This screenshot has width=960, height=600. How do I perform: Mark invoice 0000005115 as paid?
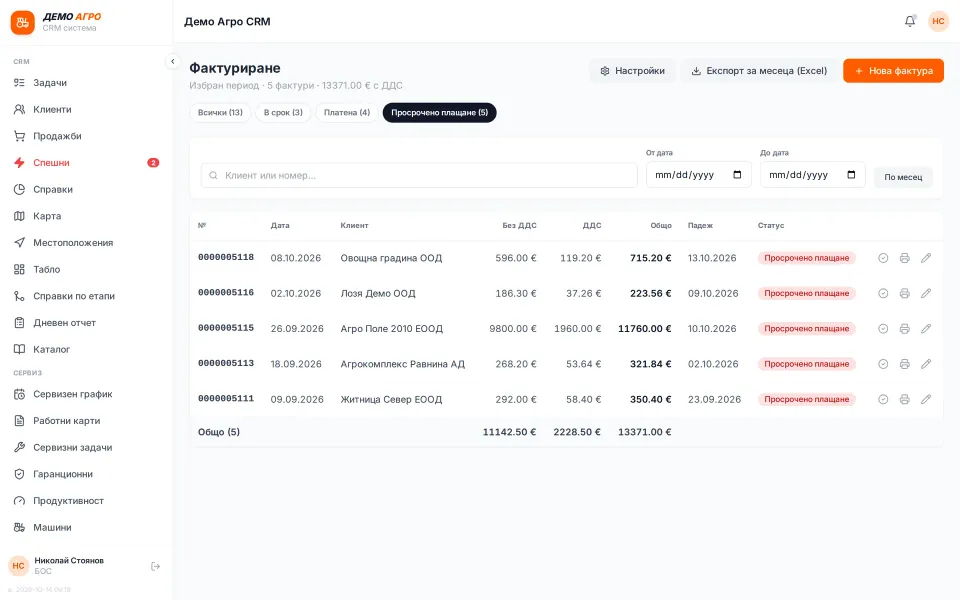(x=883, y=329)
